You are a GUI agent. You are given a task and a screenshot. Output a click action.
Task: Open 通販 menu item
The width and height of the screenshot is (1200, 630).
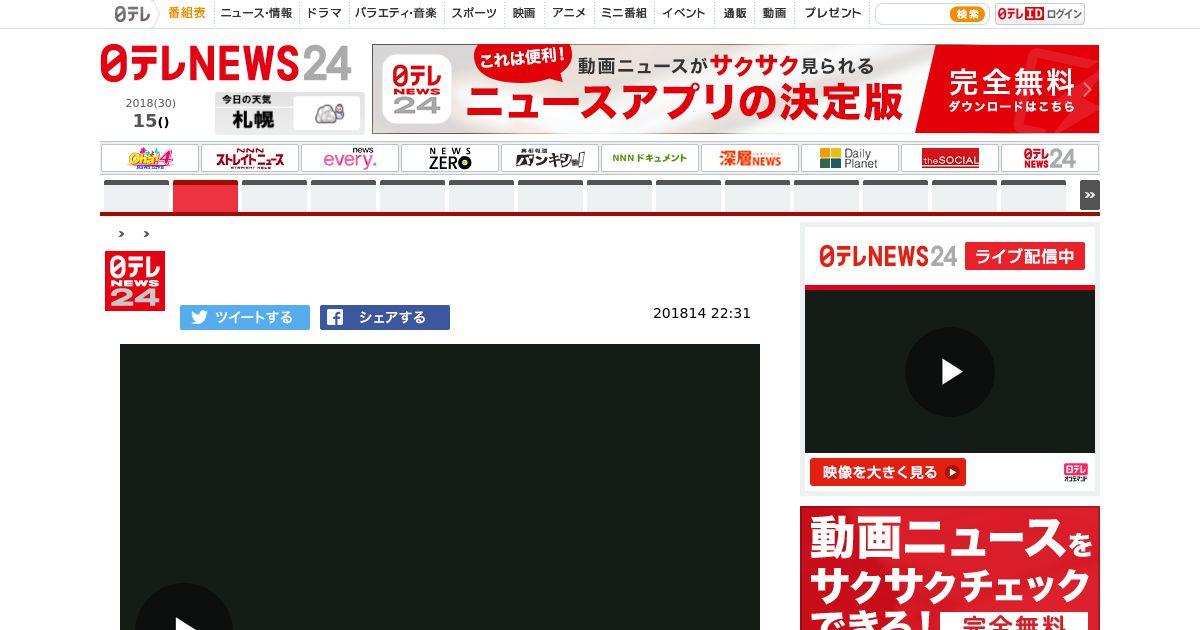(735, 13)
